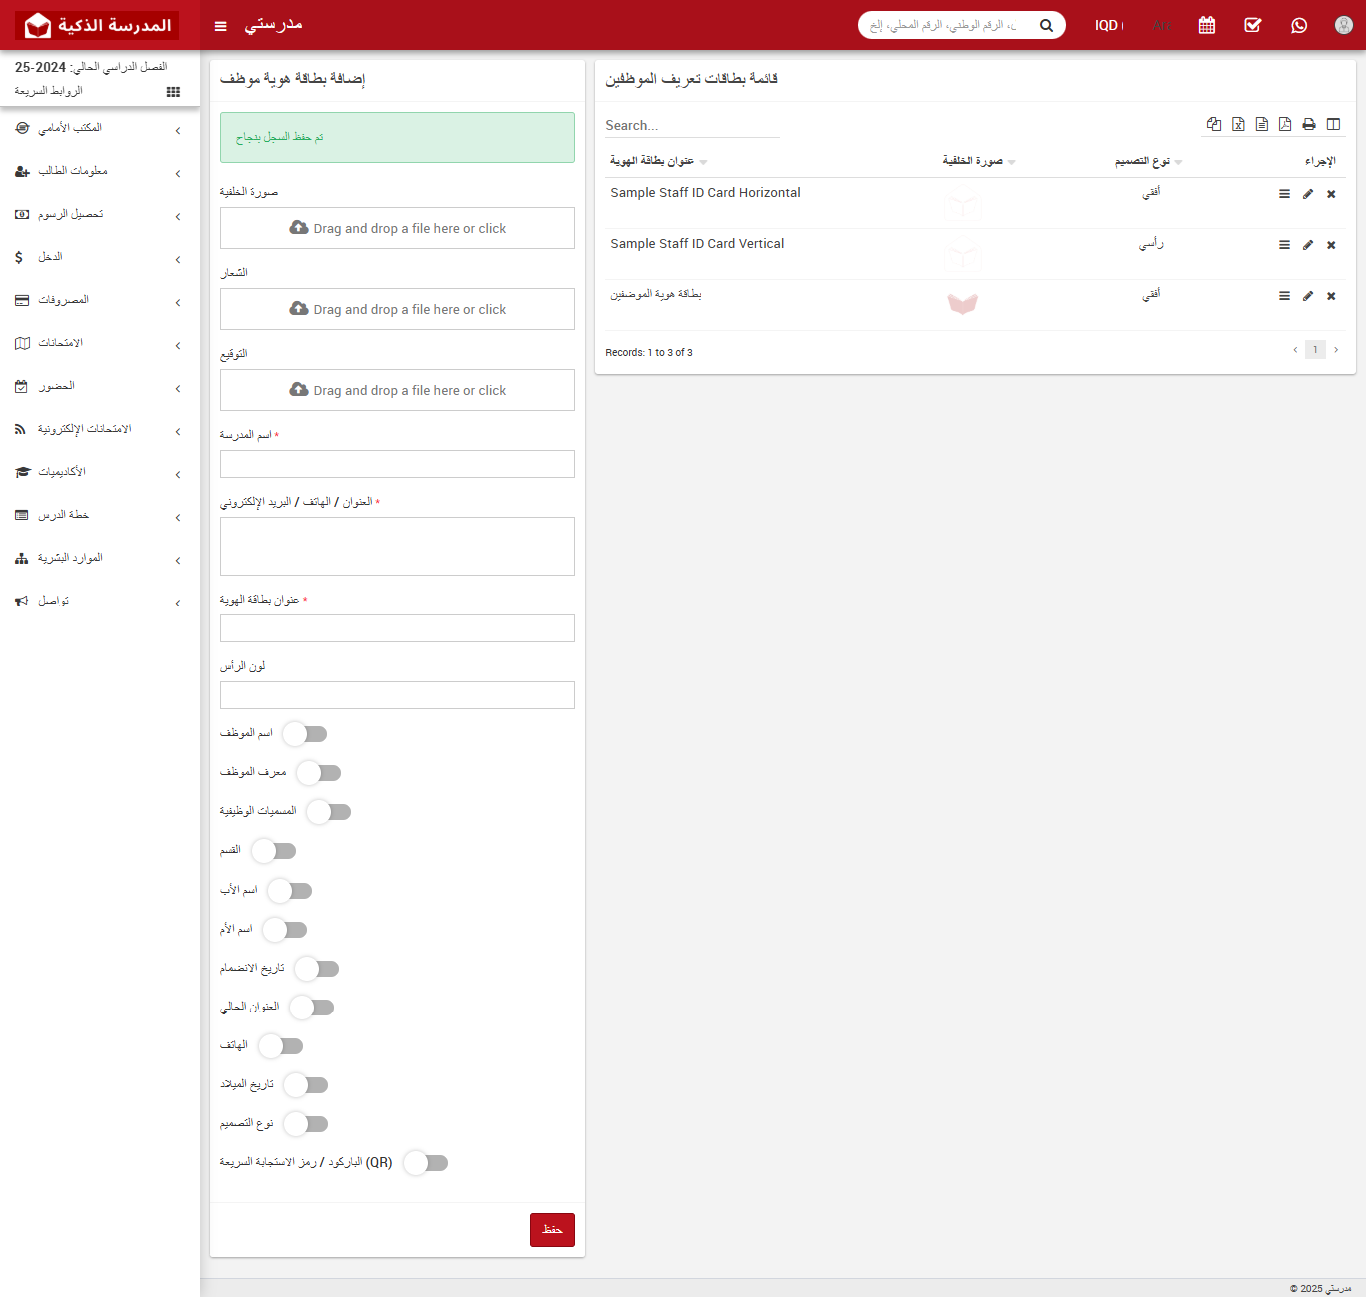Enable the تاريخ الميلاد toggle

(306, 1085)
